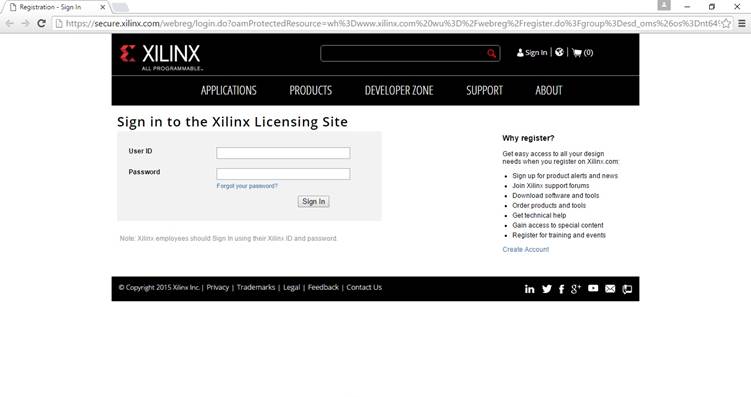Click the copyright 2015 Xilinx Inc. text
Image resolution: width=751 pixels, height=397 pixels.
(159, 287)
